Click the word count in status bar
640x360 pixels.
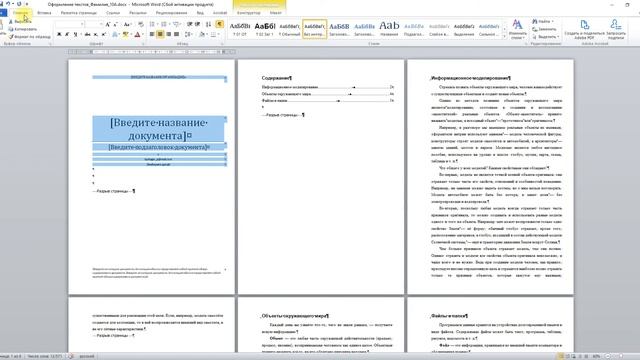click(x=44, y=356)
